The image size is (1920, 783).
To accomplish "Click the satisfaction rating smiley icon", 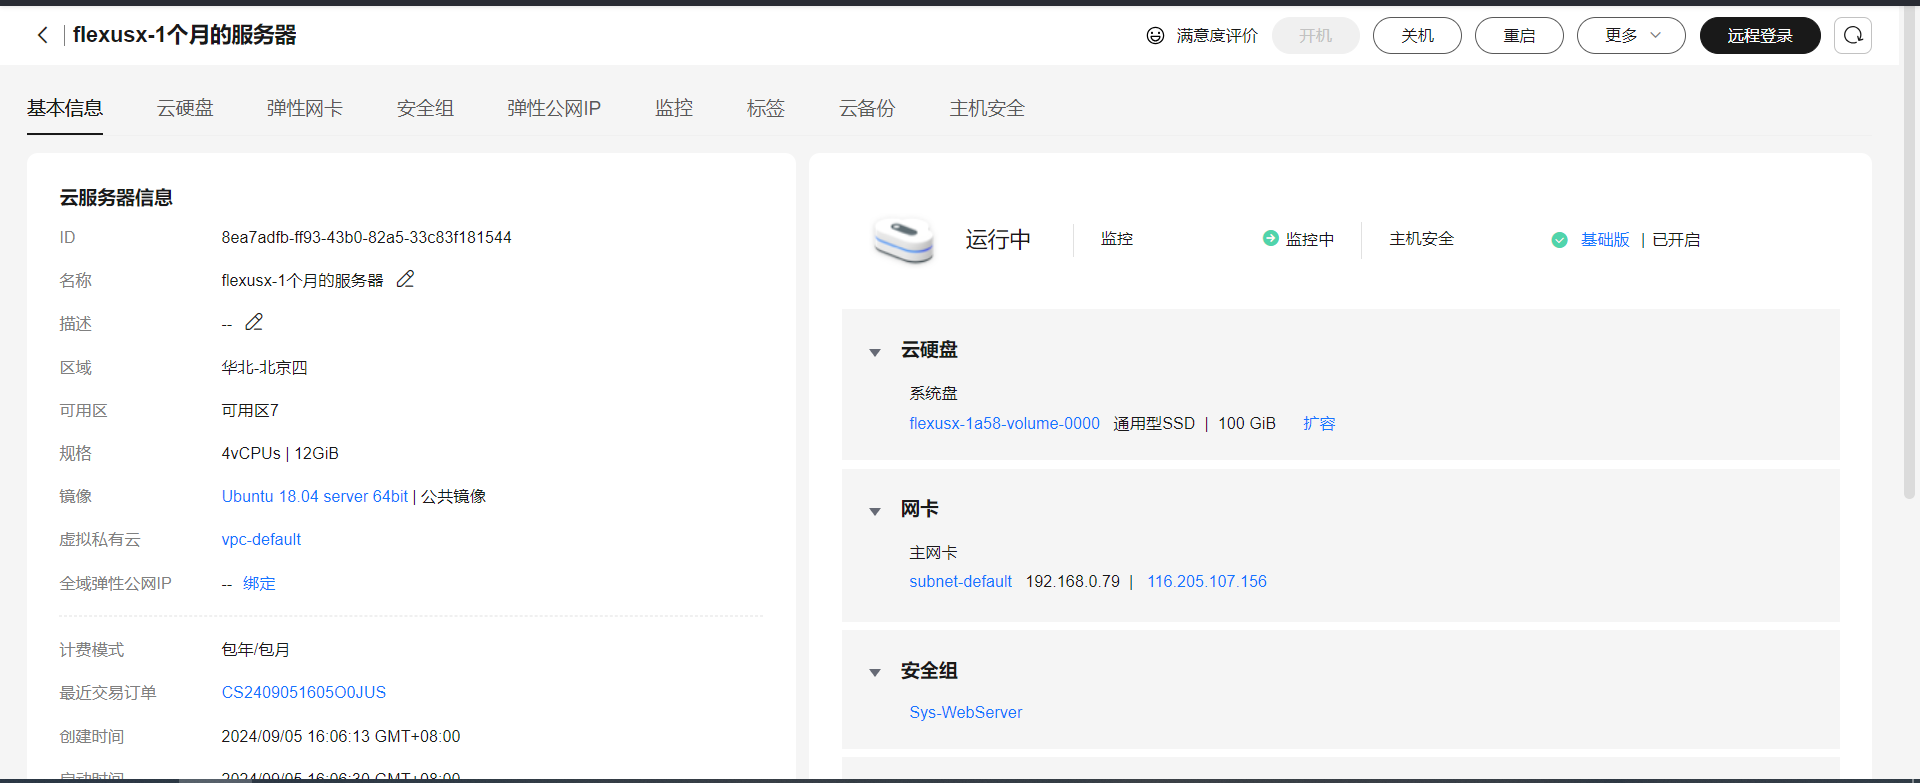I will [x=1155, y=35].
